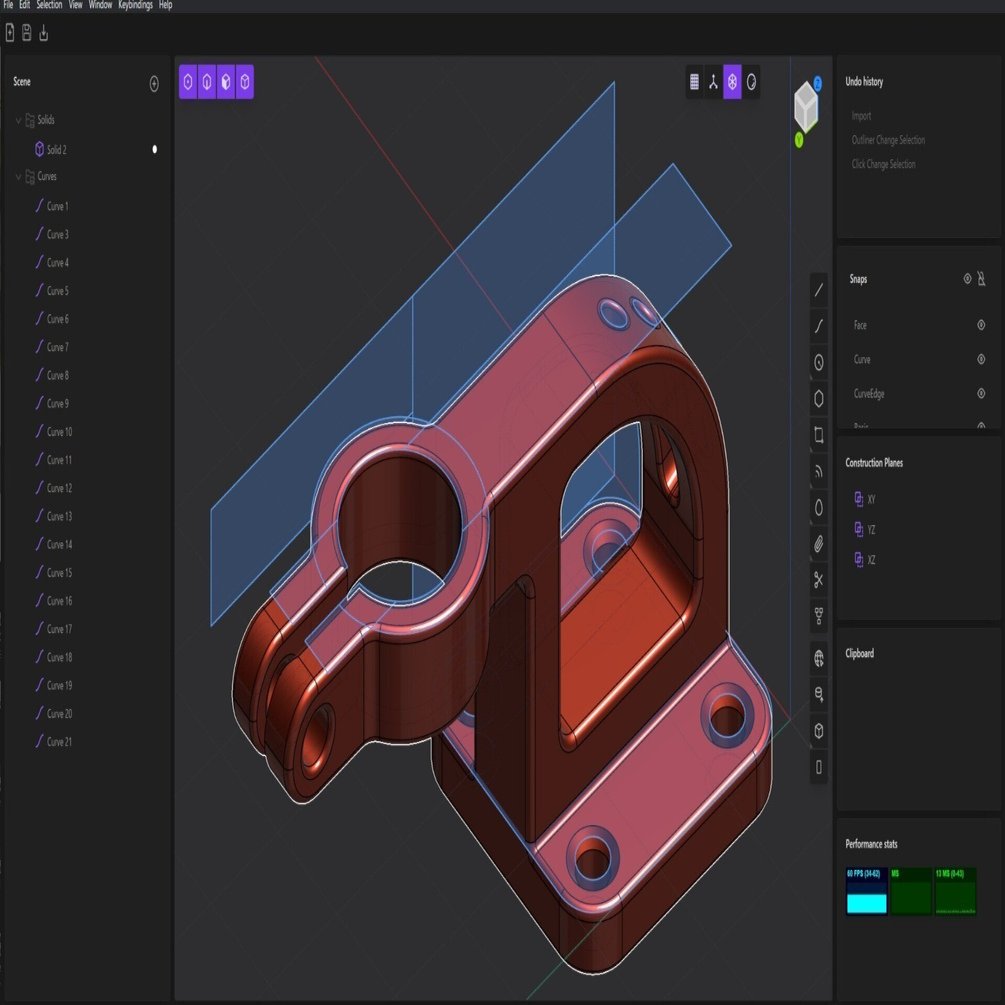Select the Ellipse shape tool
Screen dimensions: 1005x1005
coord(818,508)
